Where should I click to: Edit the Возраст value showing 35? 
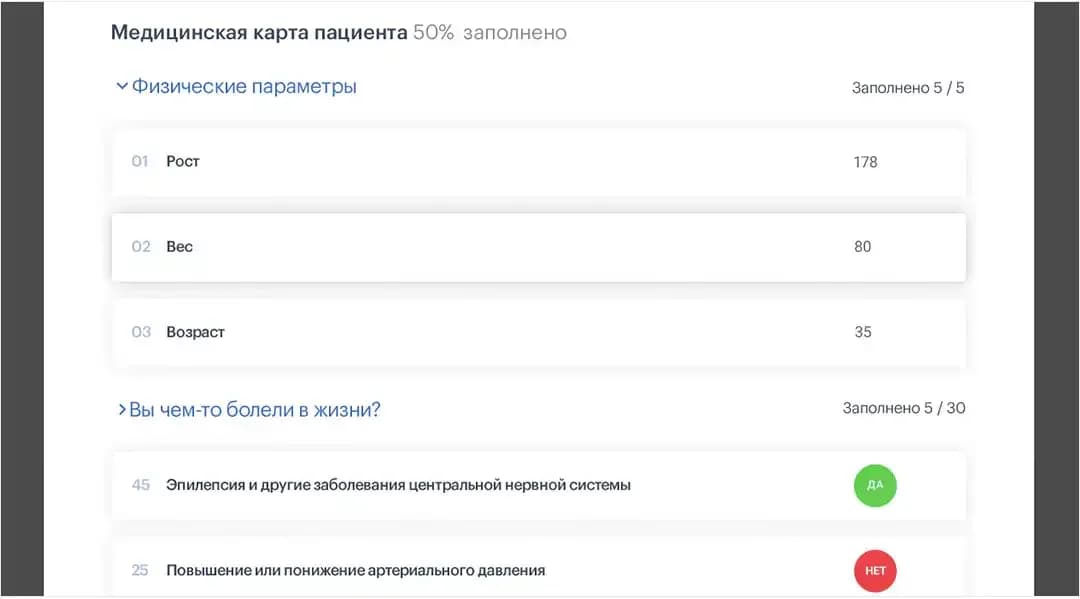[862, 331]
